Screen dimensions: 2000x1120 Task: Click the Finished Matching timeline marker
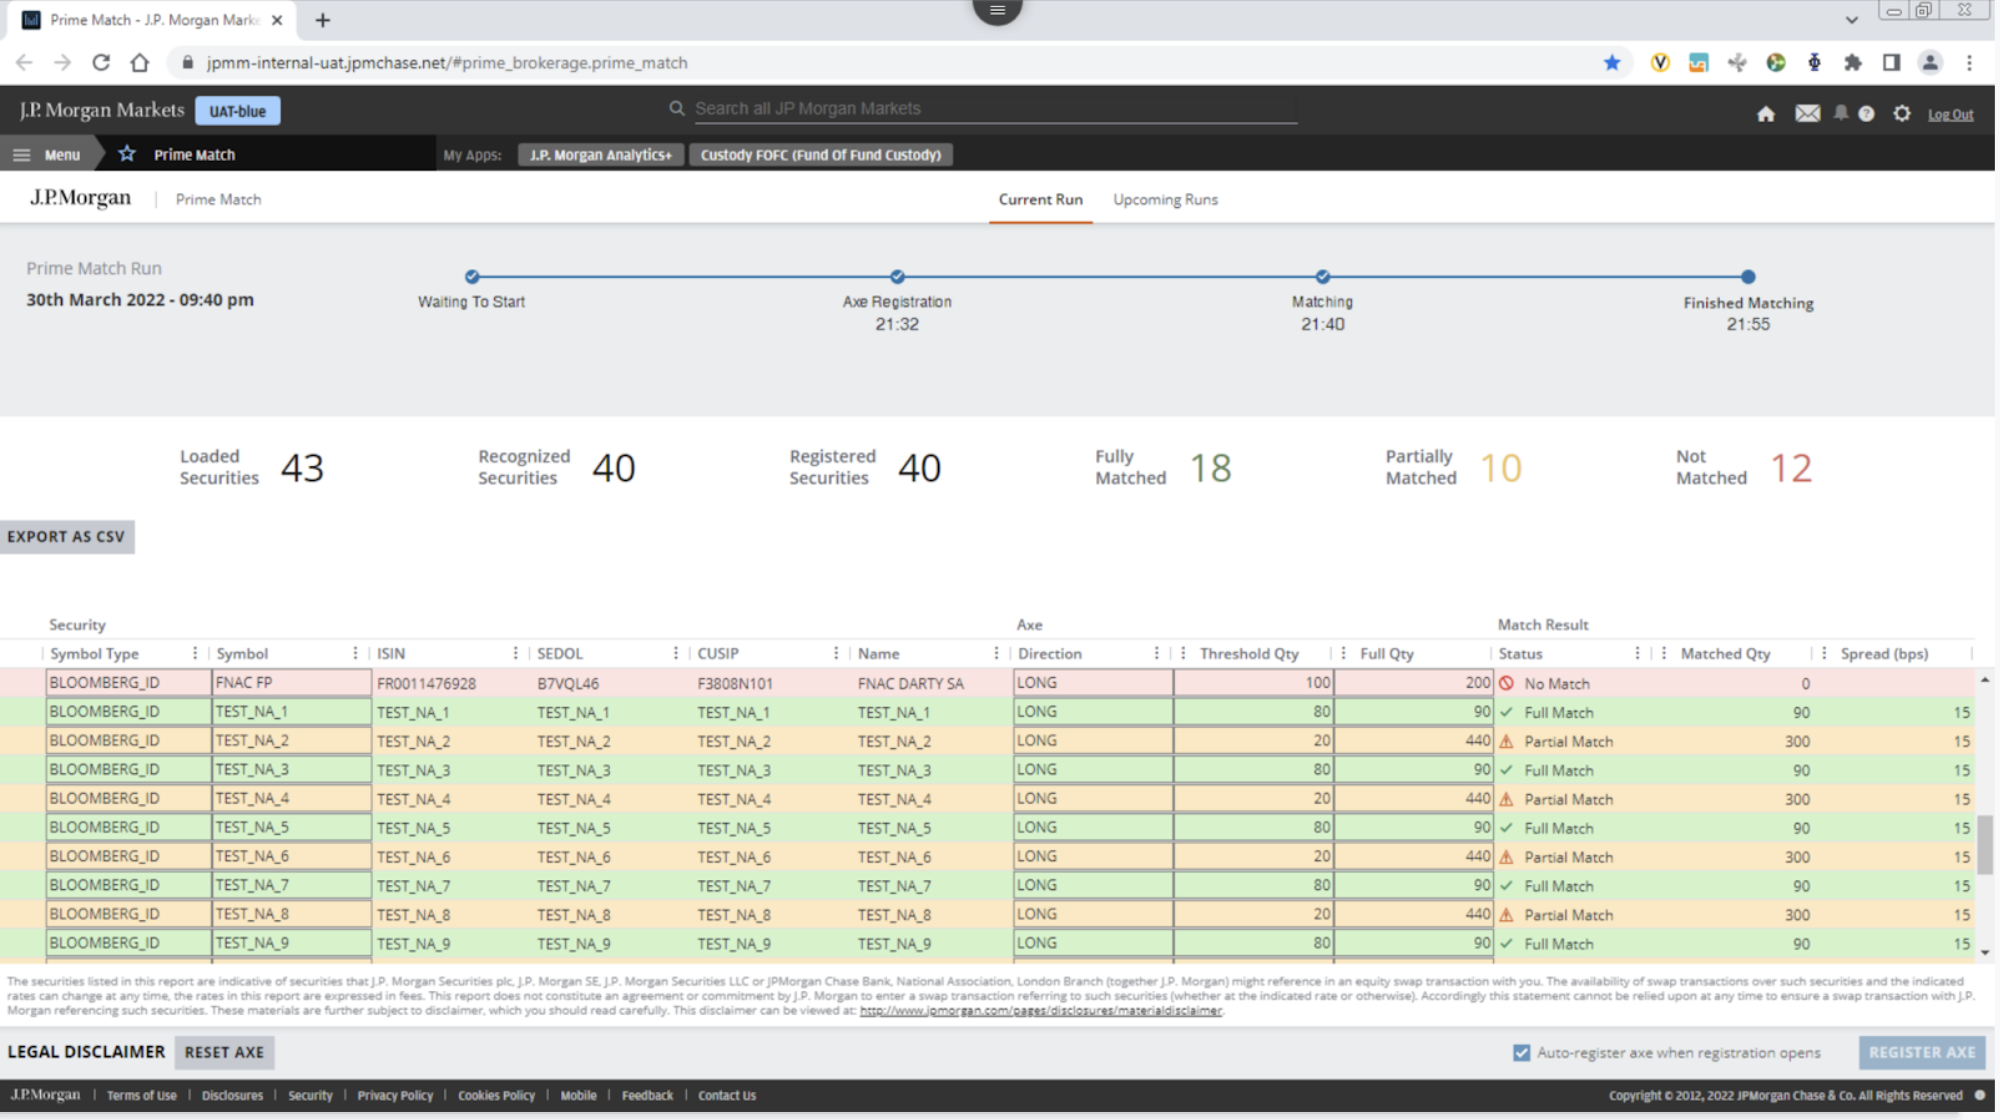coord(1747,277)
